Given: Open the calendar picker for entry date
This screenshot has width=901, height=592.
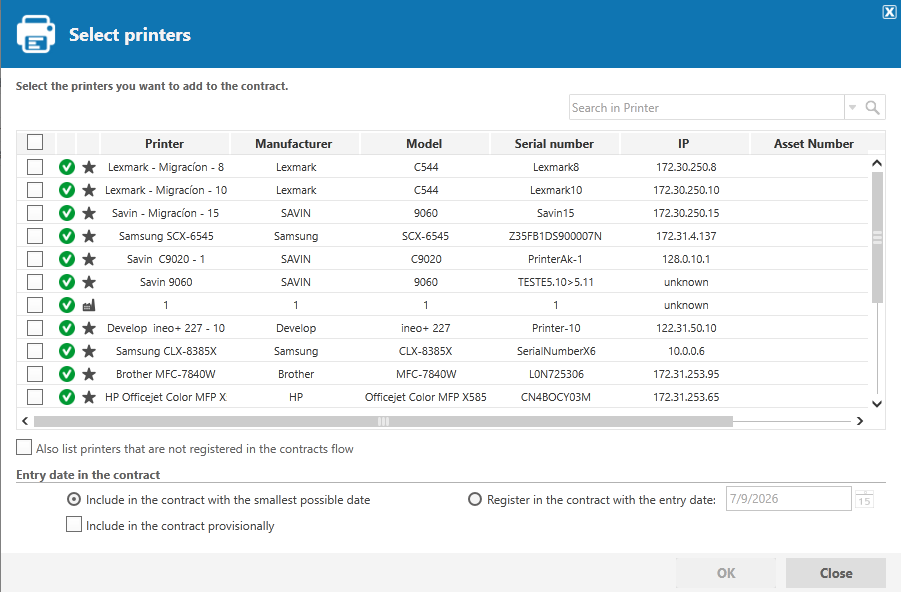Looking at the screenshot, I should 864,499.
